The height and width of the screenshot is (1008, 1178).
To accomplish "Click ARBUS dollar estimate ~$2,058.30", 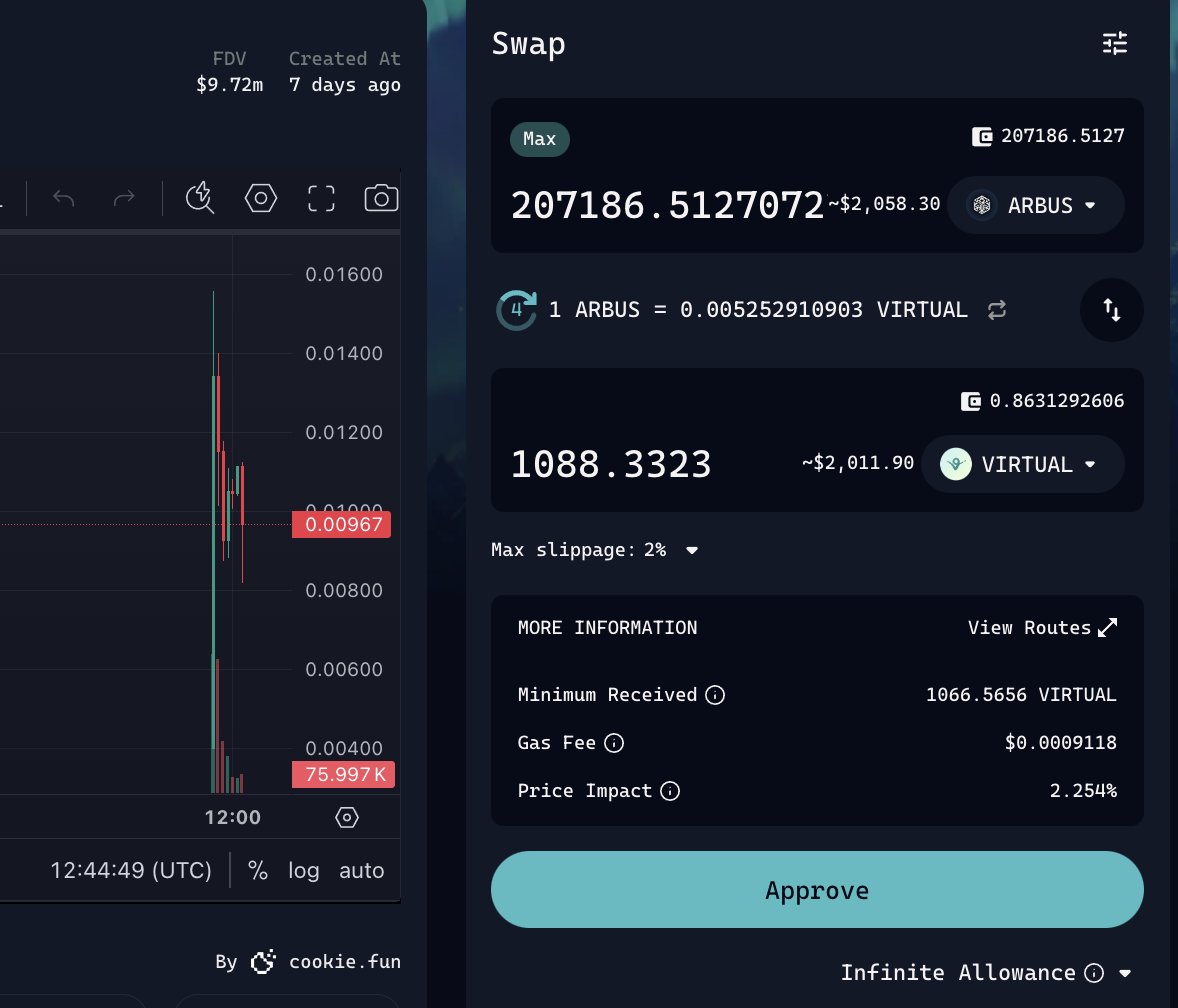I will point(884,204).
